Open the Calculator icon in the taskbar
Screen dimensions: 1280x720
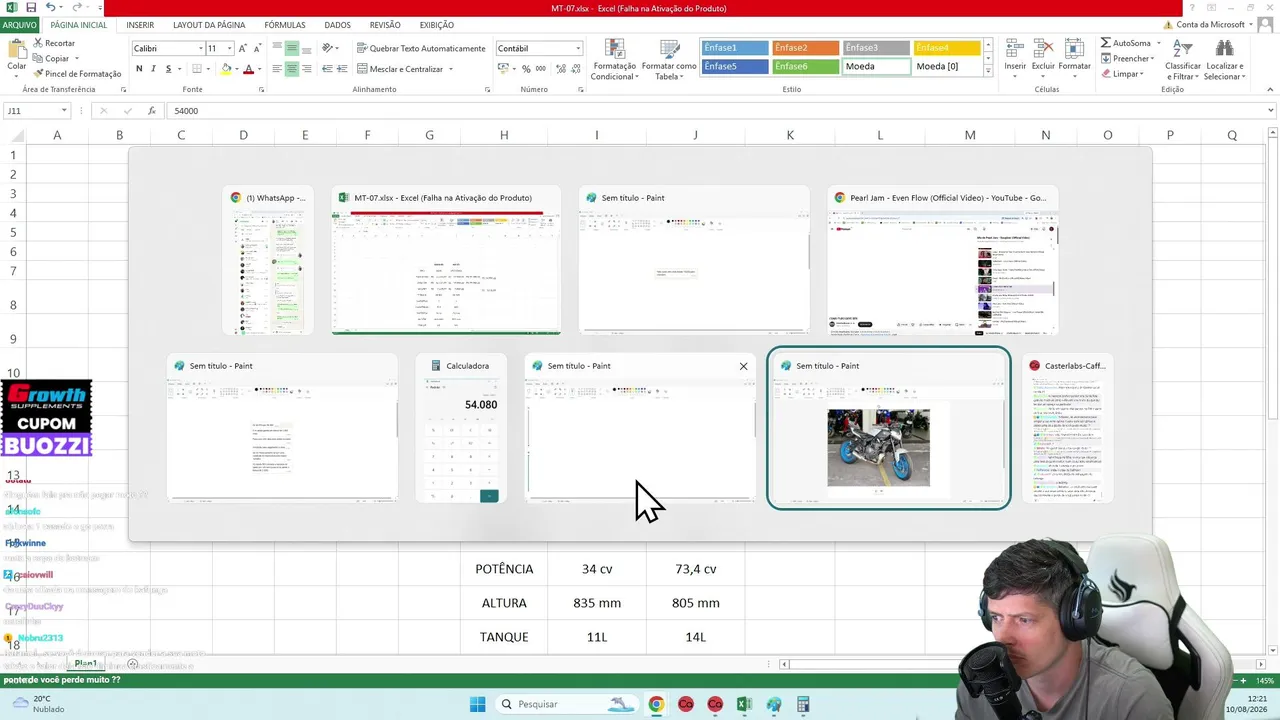803,704
